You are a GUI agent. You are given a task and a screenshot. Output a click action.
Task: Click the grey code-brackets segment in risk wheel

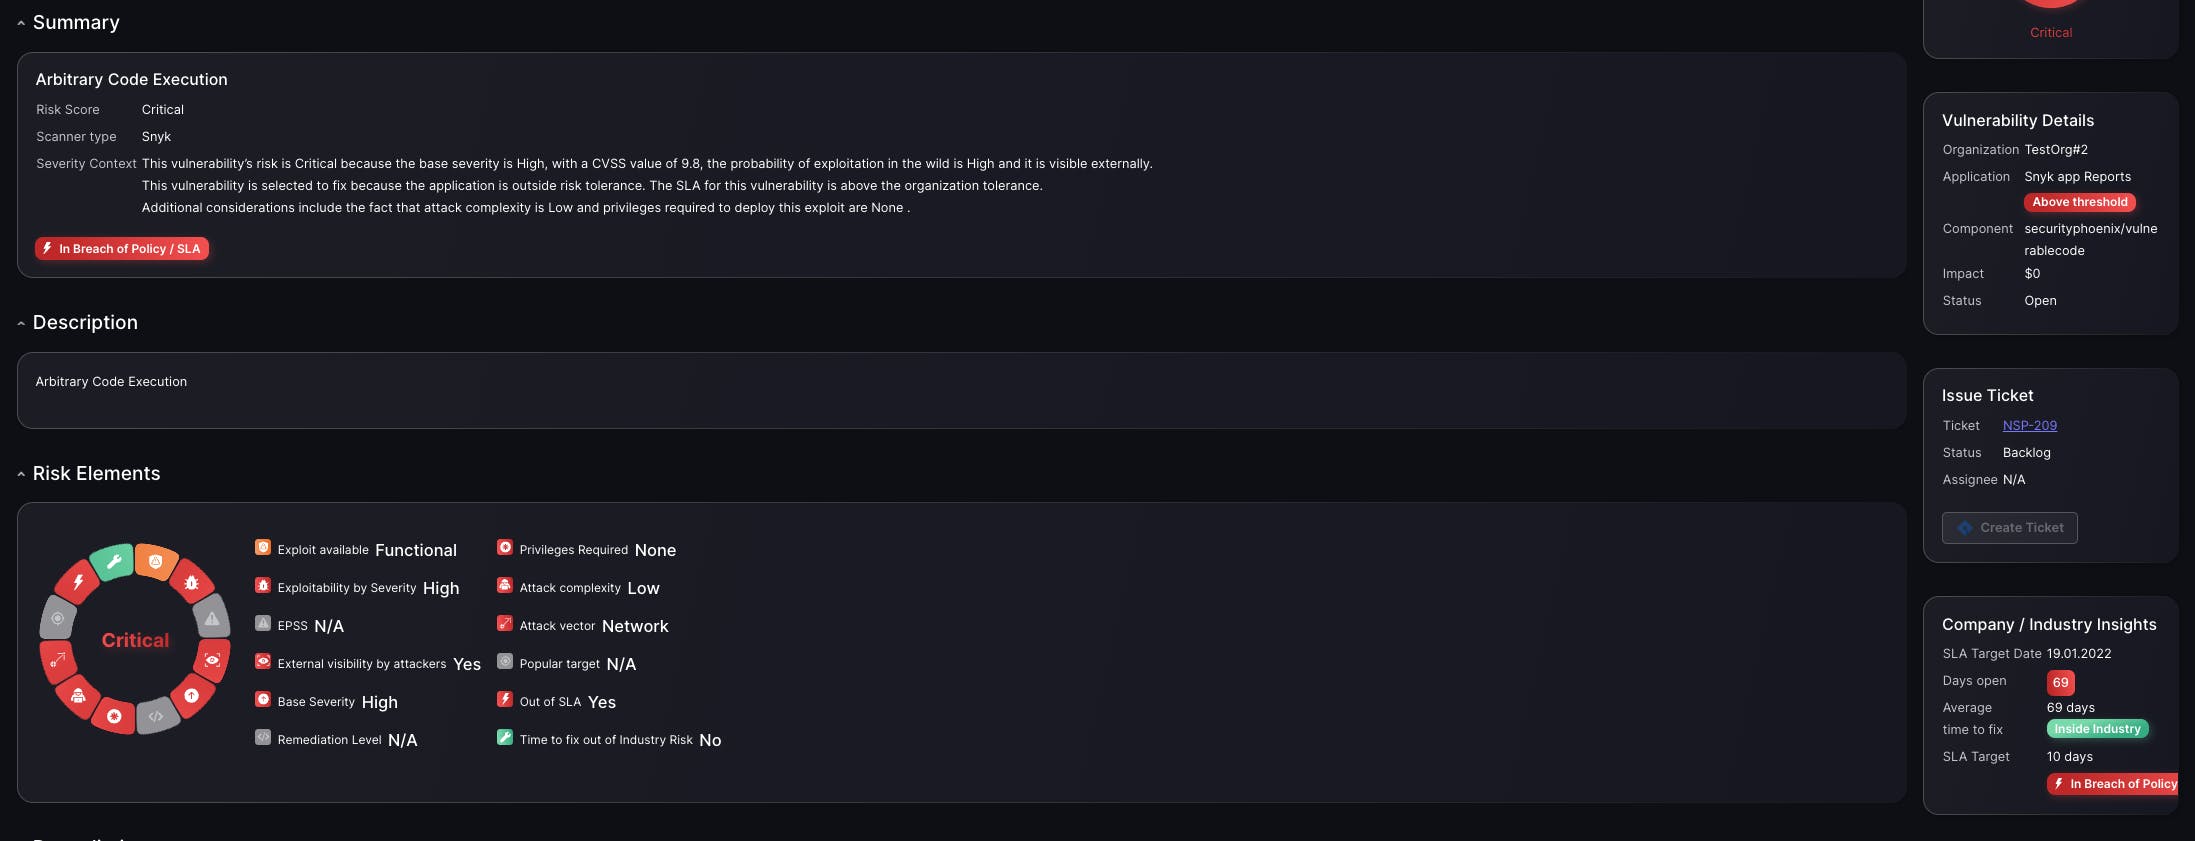[x=156, y=716]
